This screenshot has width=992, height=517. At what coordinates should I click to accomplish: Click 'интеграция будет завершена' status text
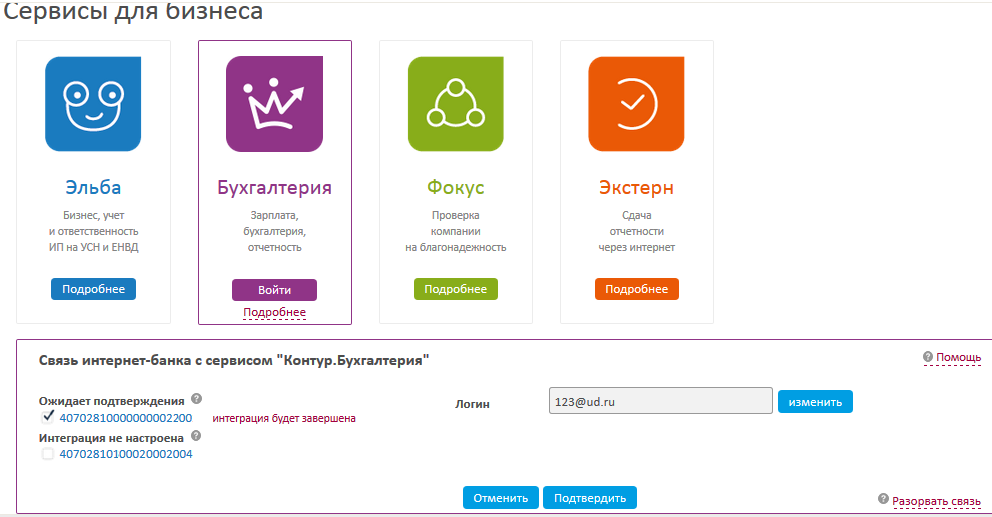coord(284,418)
